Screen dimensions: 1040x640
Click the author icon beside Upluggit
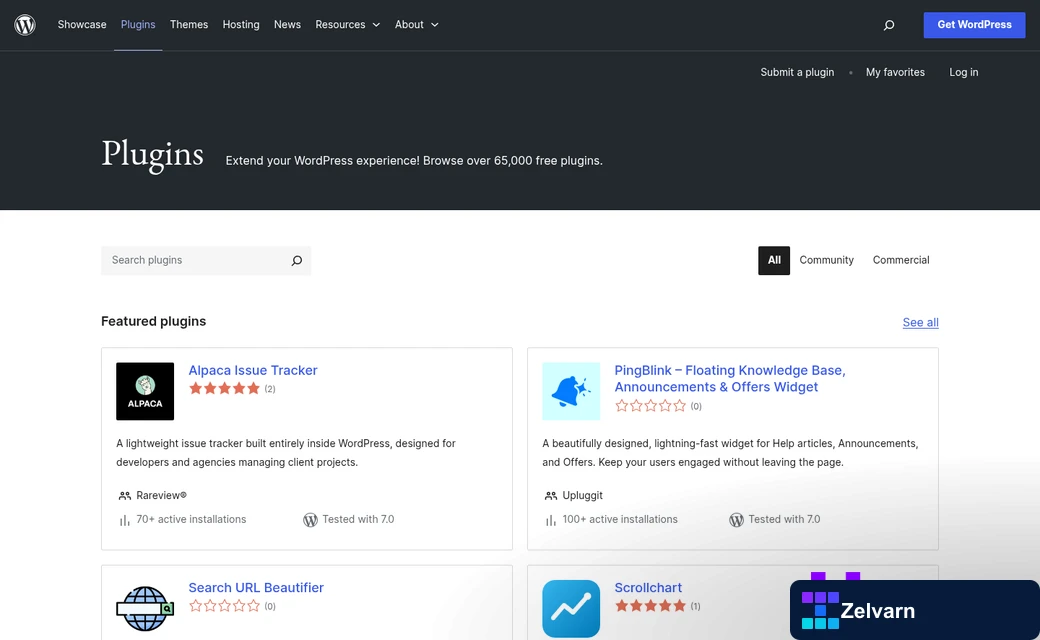[550, 495]
